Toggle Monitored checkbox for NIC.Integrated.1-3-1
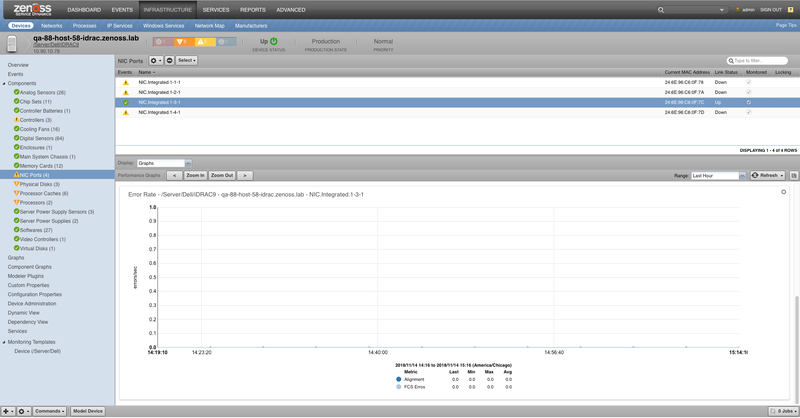 (748, 103)
